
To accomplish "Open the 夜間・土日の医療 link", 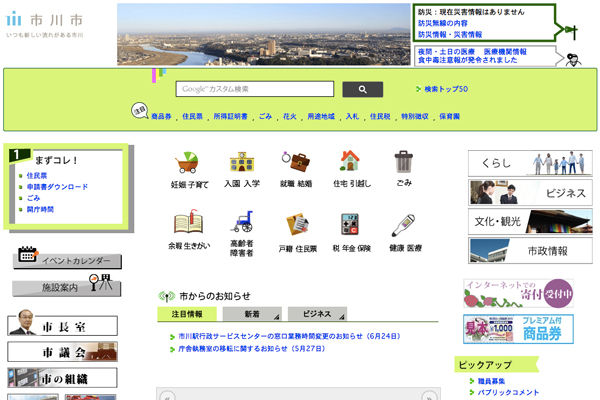I will click(x=446, y=52).
